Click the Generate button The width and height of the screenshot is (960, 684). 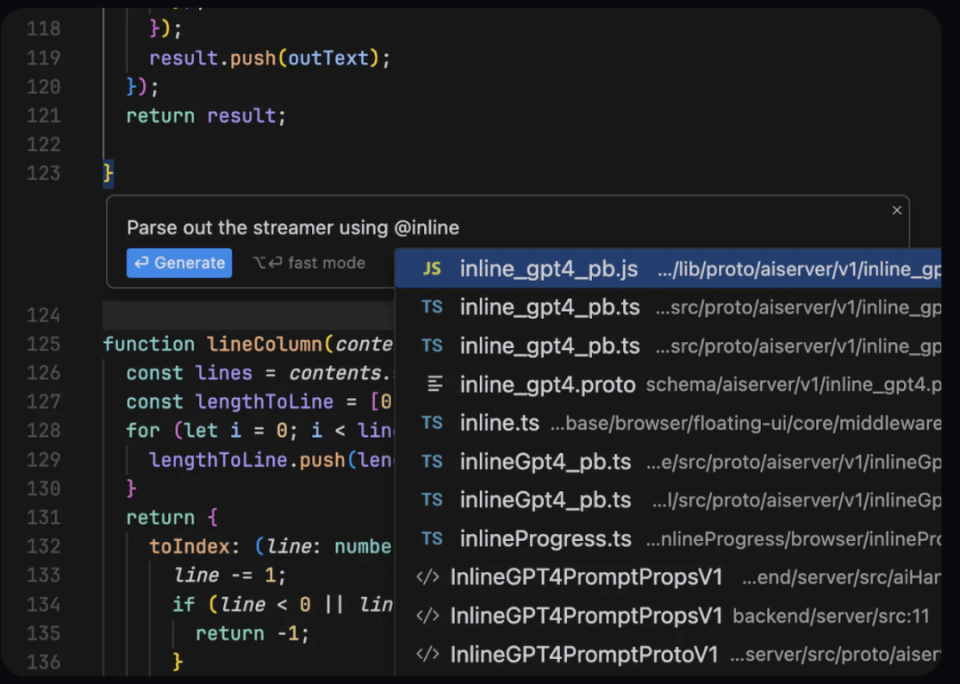(179, 263)
